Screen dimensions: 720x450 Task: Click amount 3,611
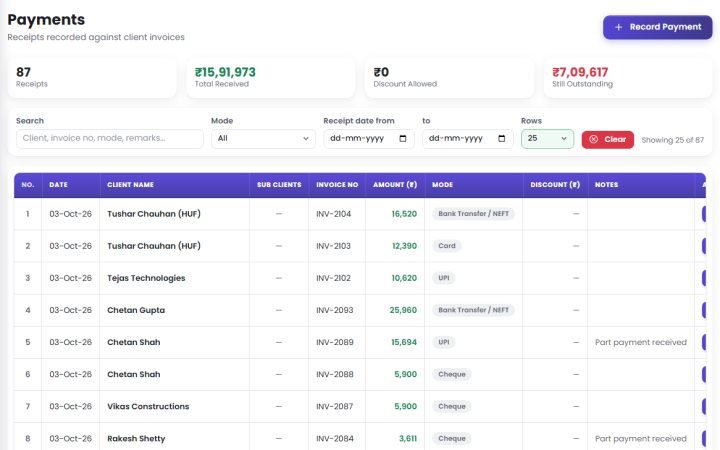click(408, 439)
